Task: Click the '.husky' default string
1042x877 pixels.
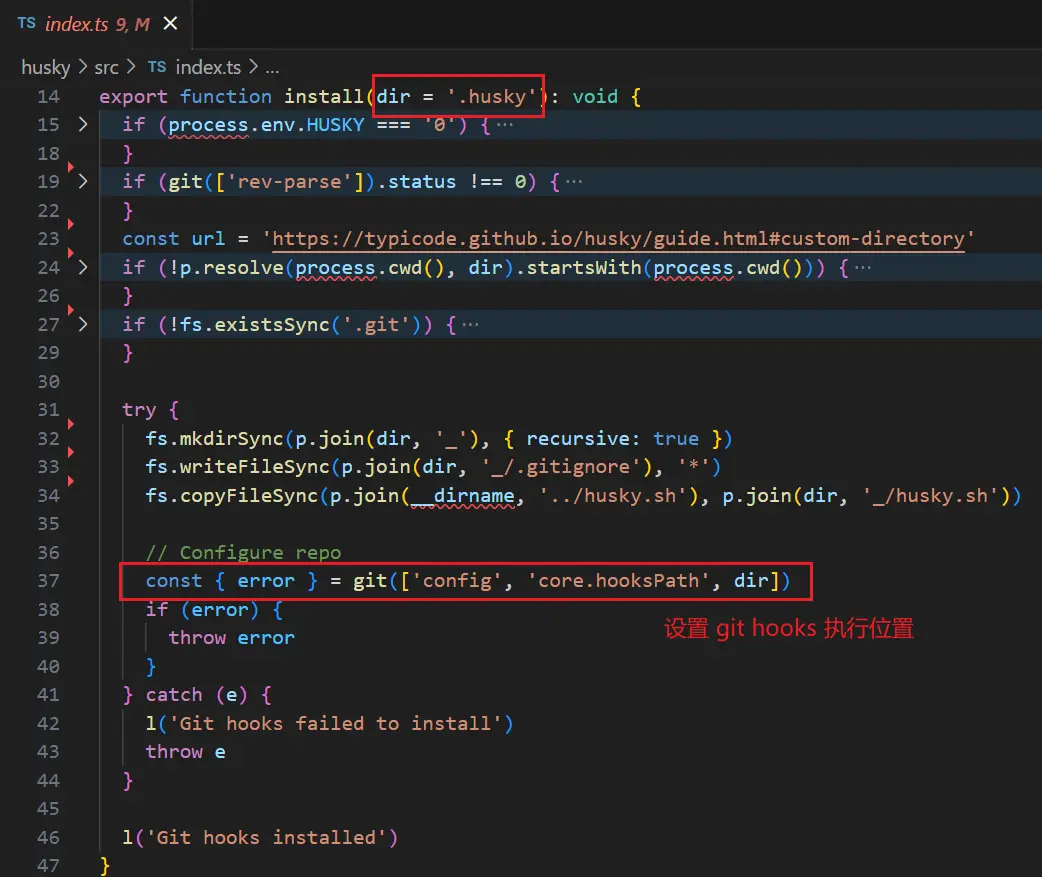Action: point(491,97)
